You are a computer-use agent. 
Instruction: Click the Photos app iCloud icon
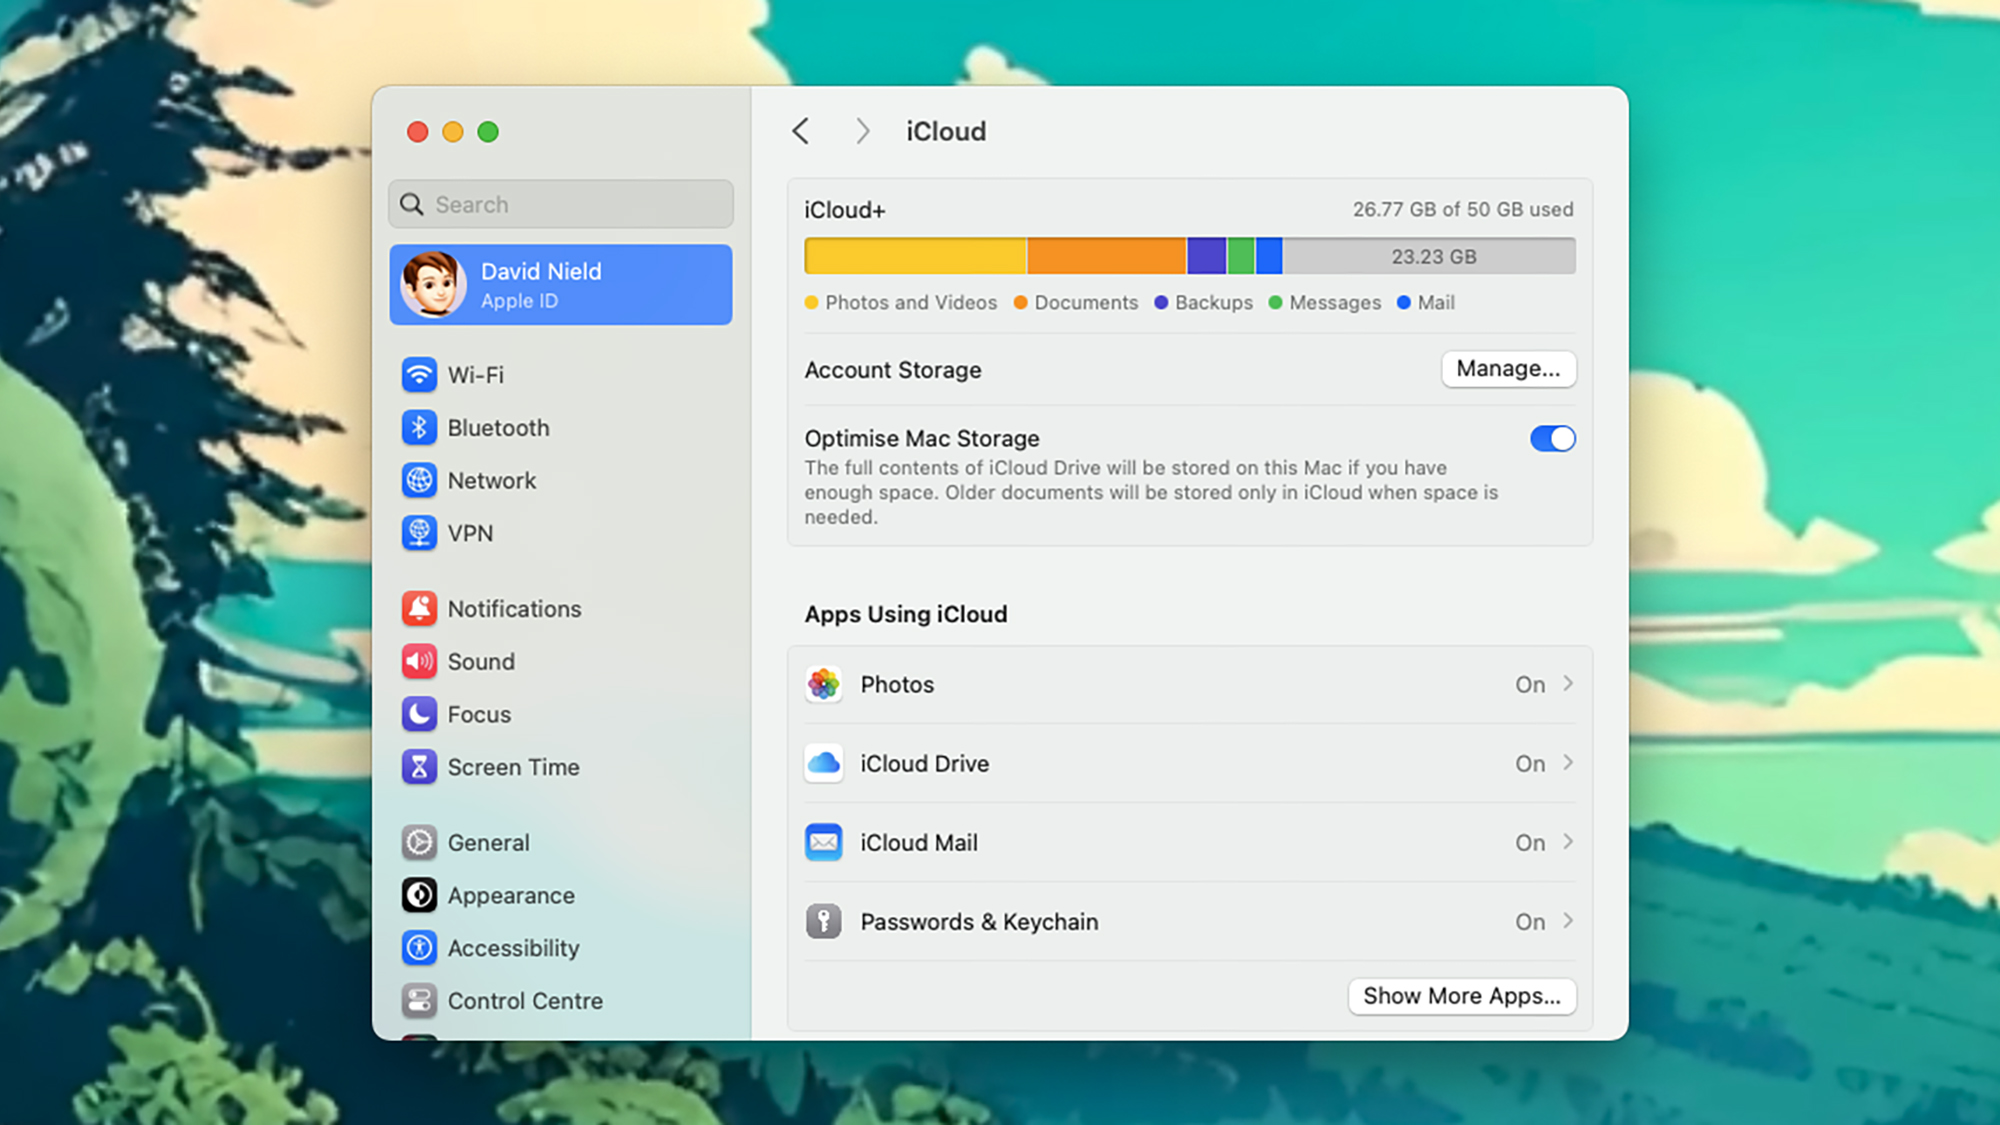coord(823,684)
